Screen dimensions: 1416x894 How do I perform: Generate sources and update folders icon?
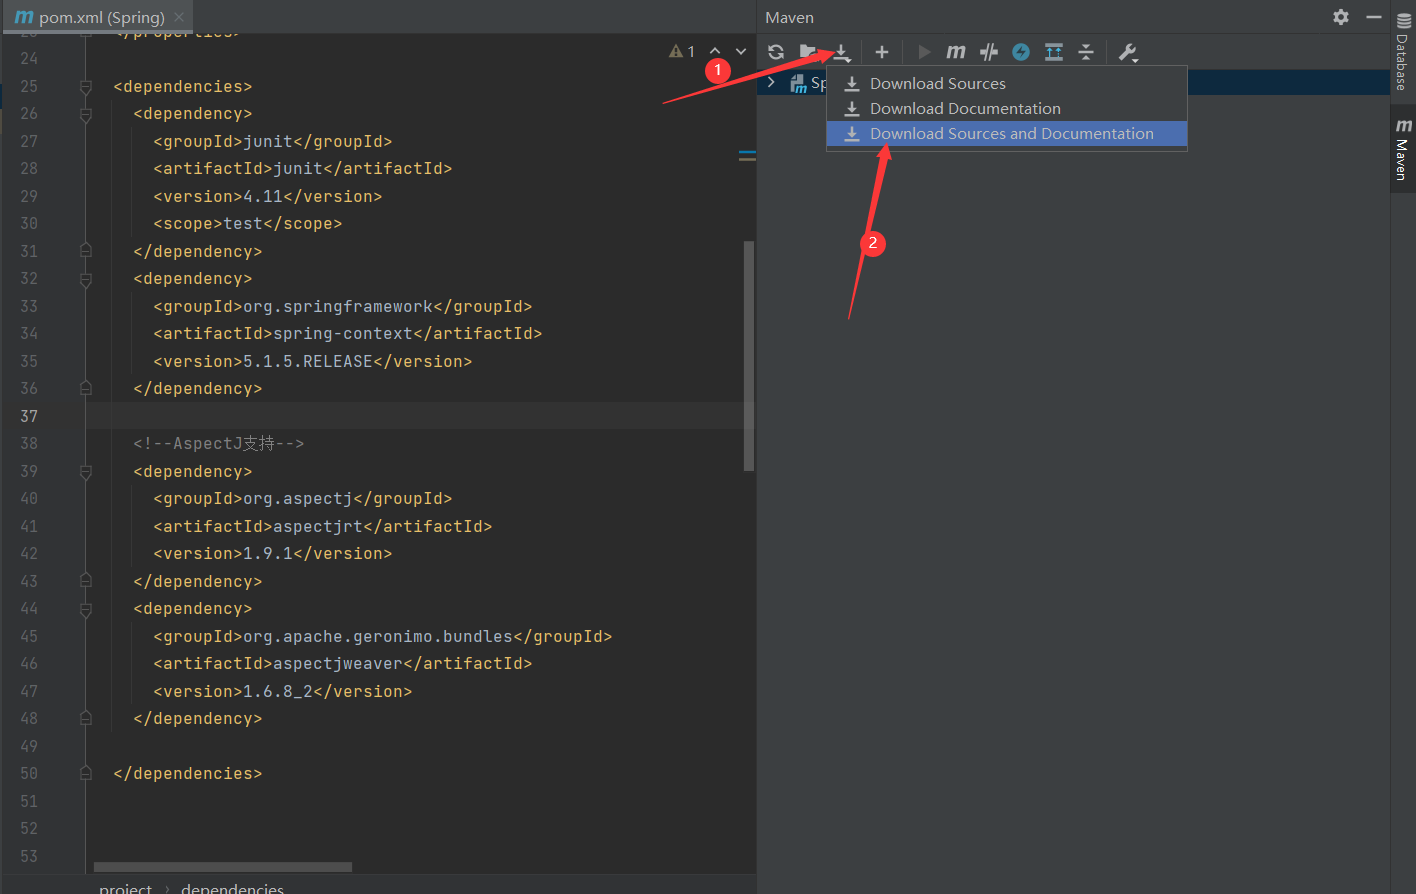[x=807, y=52]
